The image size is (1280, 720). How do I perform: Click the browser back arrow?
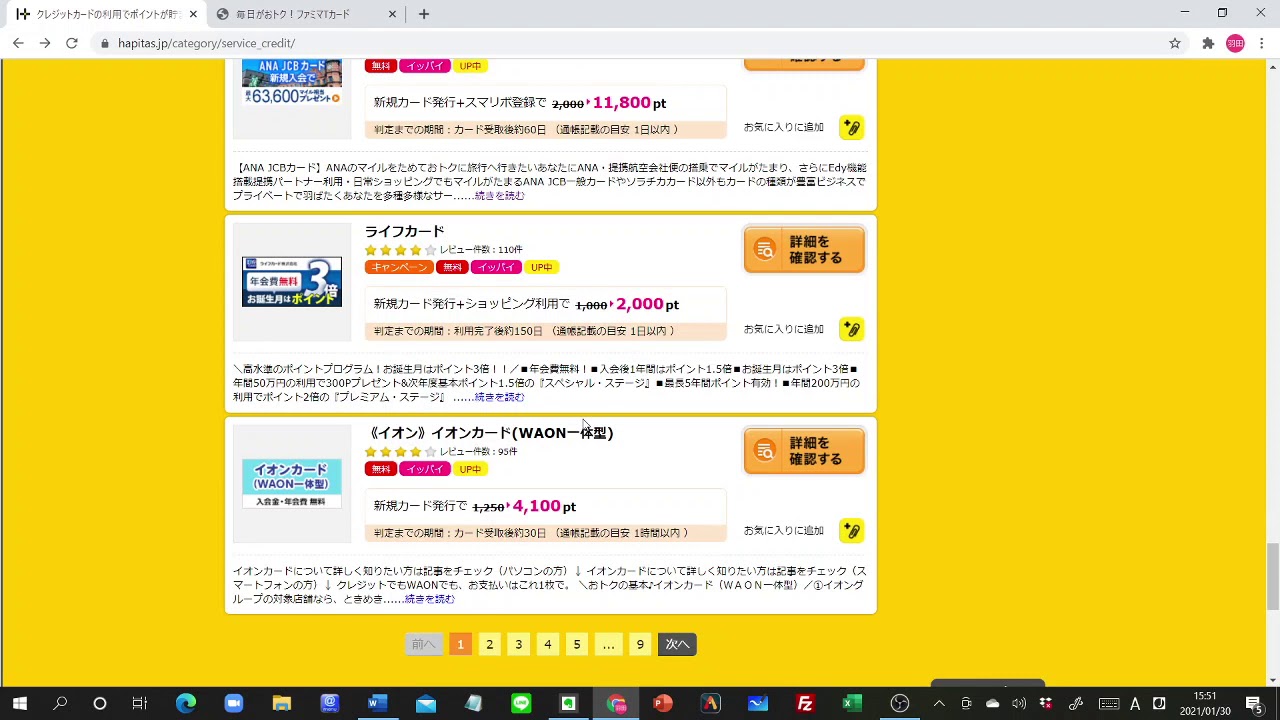pyautogui.click(x=18, y=43)
